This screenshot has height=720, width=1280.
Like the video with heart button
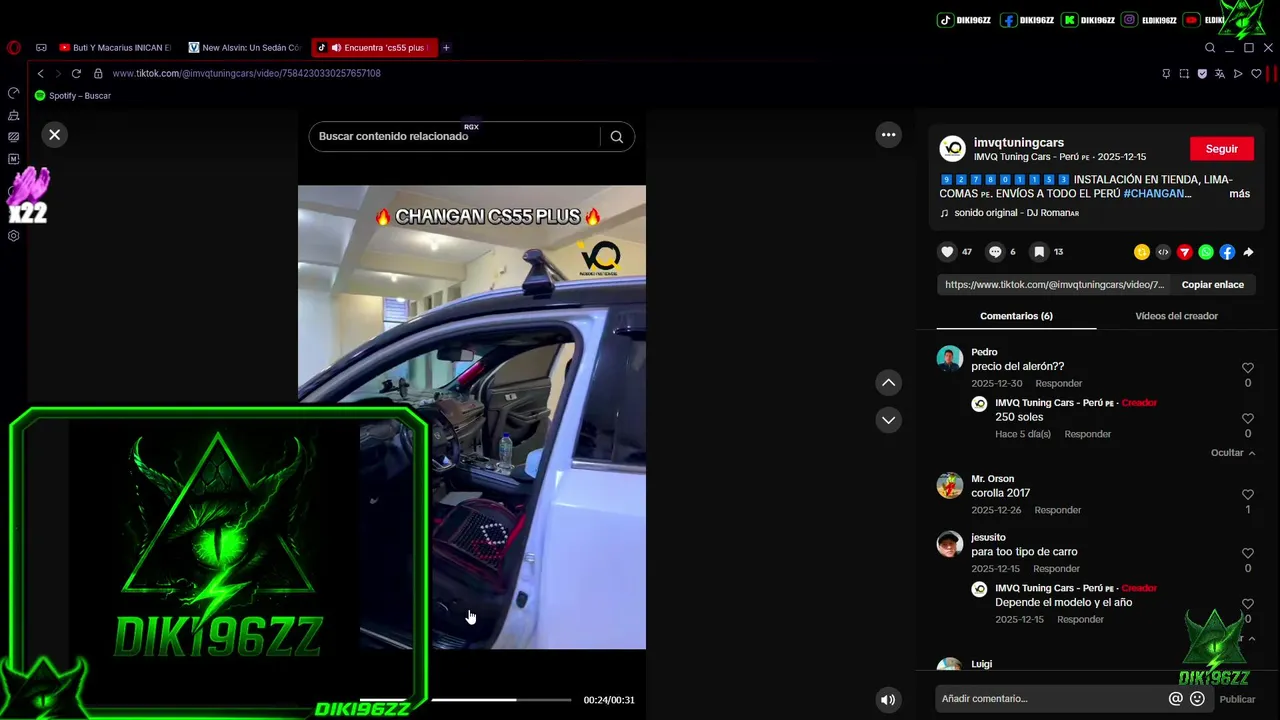[x=948, y=252]
